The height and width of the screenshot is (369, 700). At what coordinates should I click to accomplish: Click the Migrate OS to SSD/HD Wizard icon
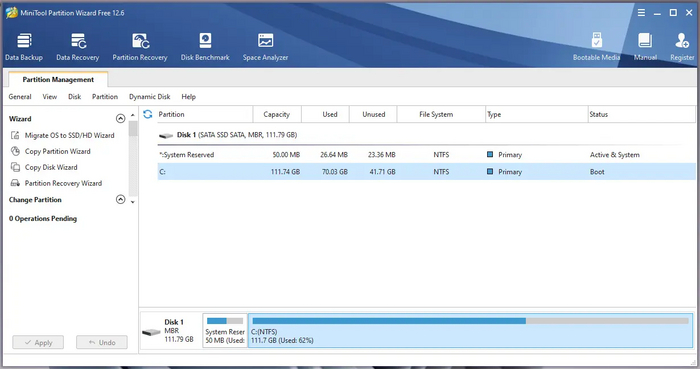(x=15, y=135)
